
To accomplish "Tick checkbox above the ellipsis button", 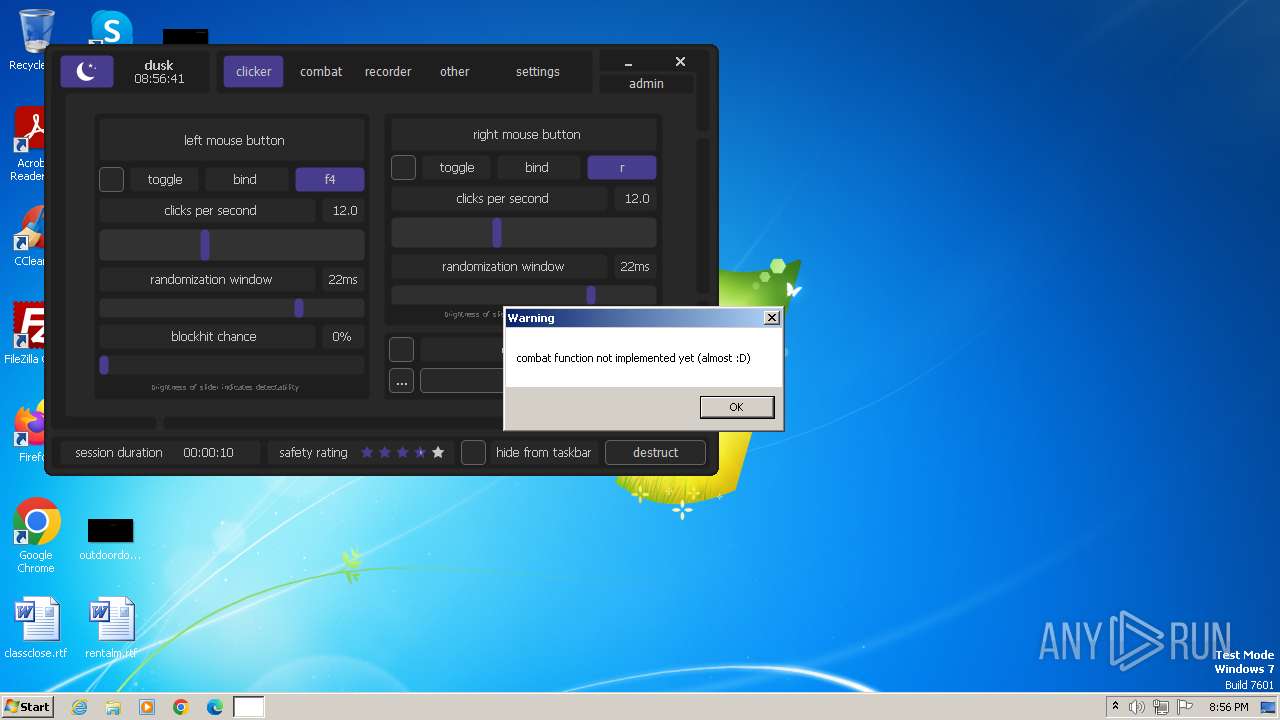I will click(401, 349).
